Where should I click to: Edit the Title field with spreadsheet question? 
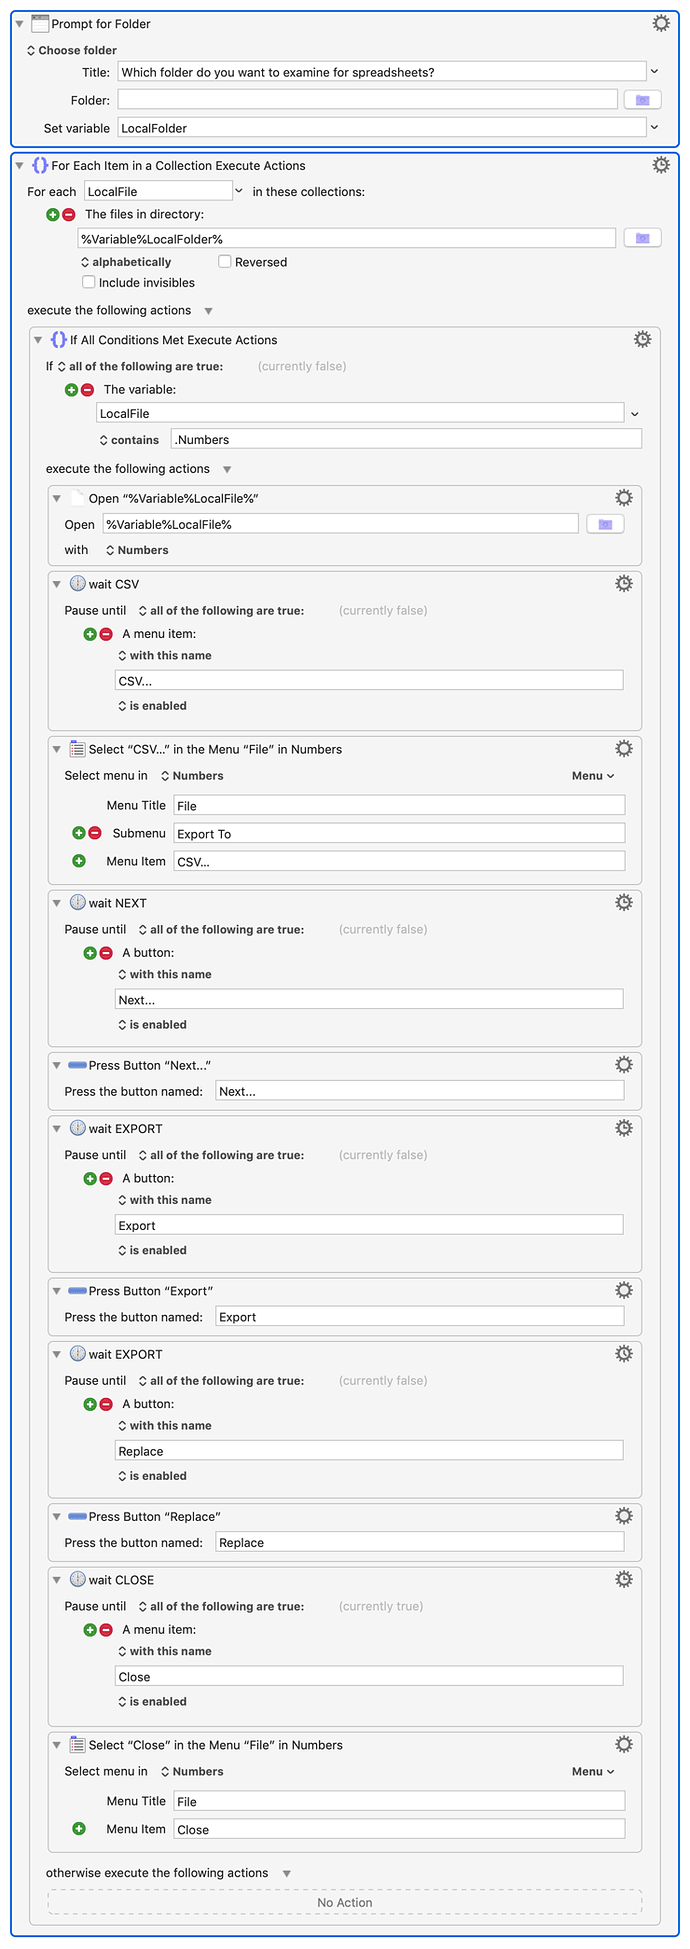[x=382, y=72]
